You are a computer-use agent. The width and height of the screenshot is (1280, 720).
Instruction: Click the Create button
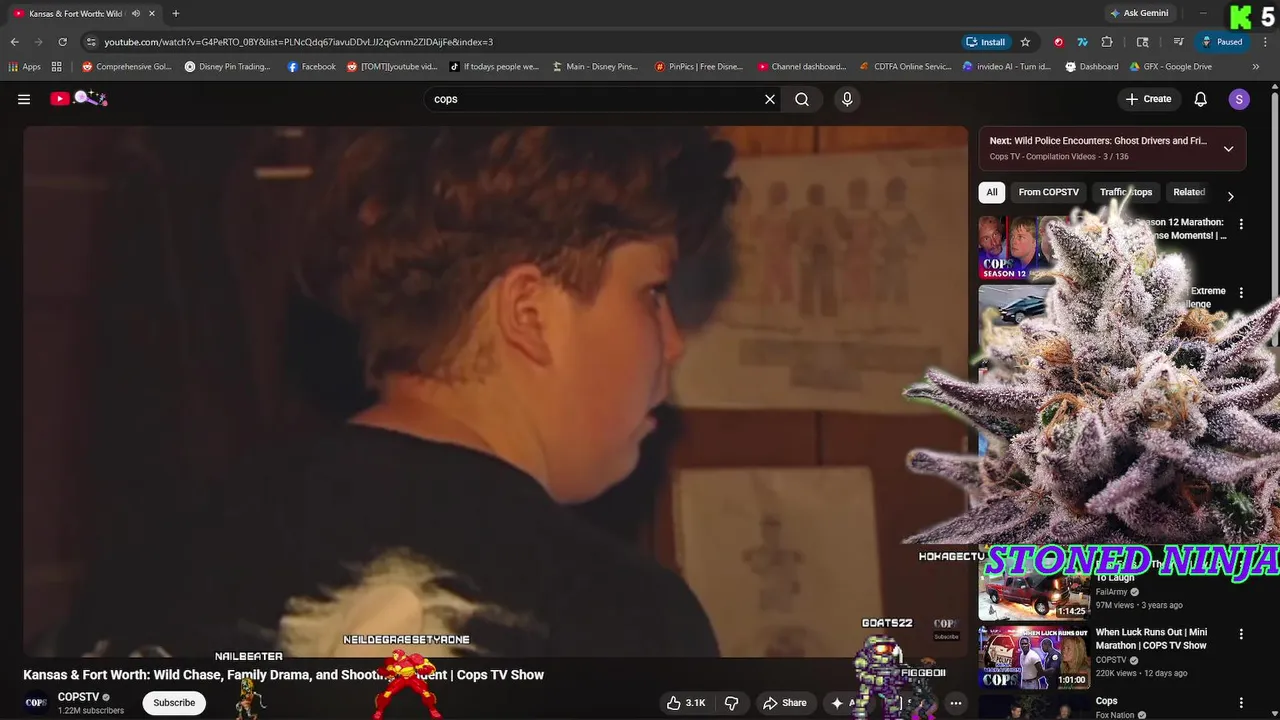click(1148, 99)
